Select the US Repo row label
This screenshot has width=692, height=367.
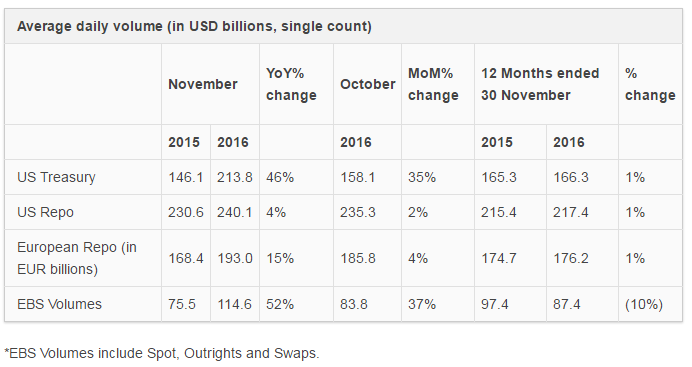point(45,212)
